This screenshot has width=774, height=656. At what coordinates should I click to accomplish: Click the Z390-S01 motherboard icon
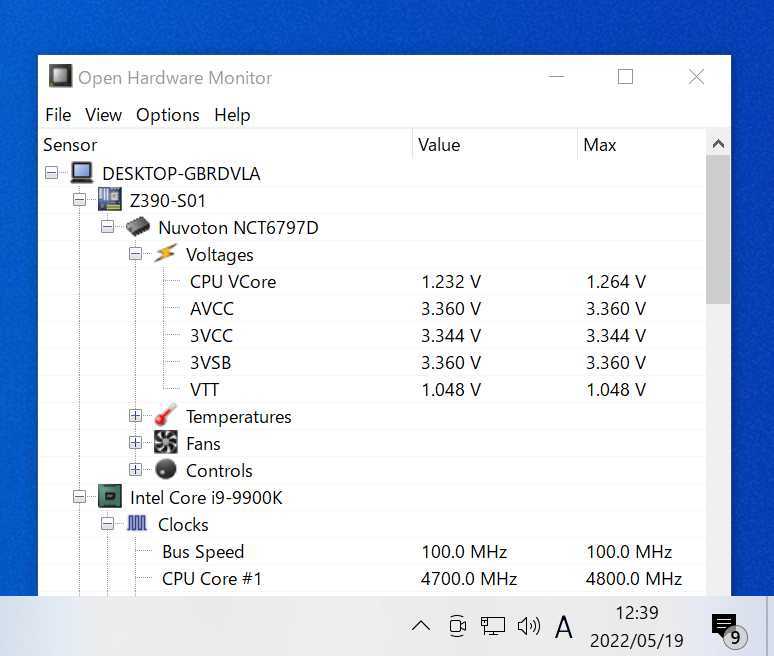pyautogui.click(x=110, y=199)
